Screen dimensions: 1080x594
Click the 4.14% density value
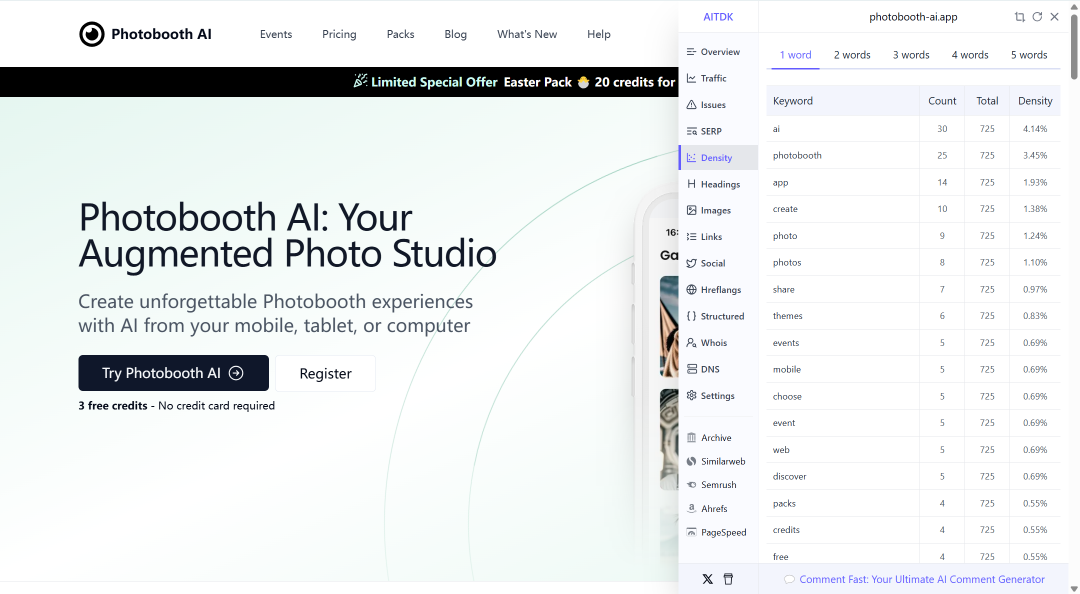(x=1035, y=129)
